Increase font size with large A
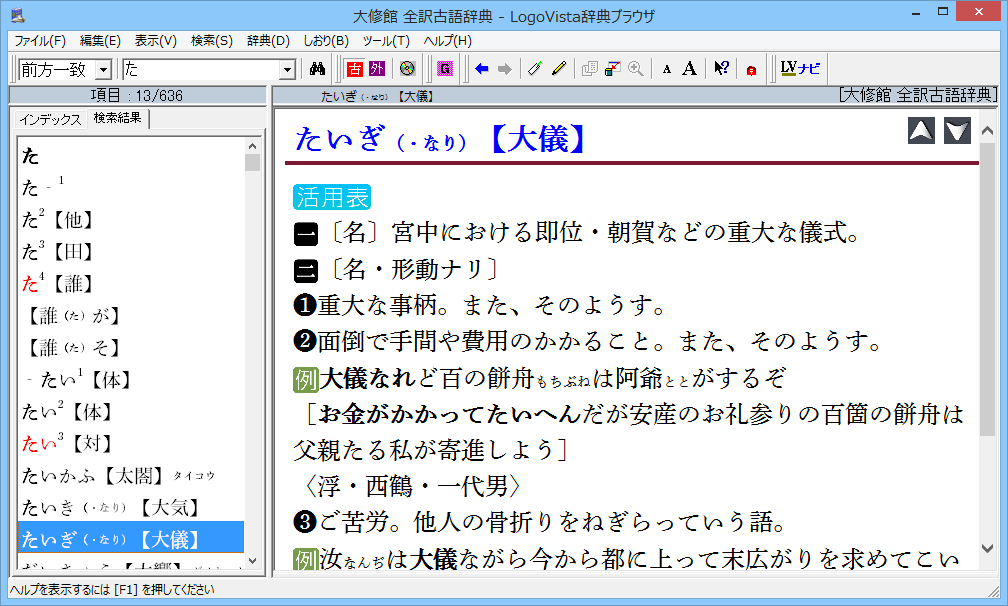This screenshot has width=1008, height=606. [689, 69]
